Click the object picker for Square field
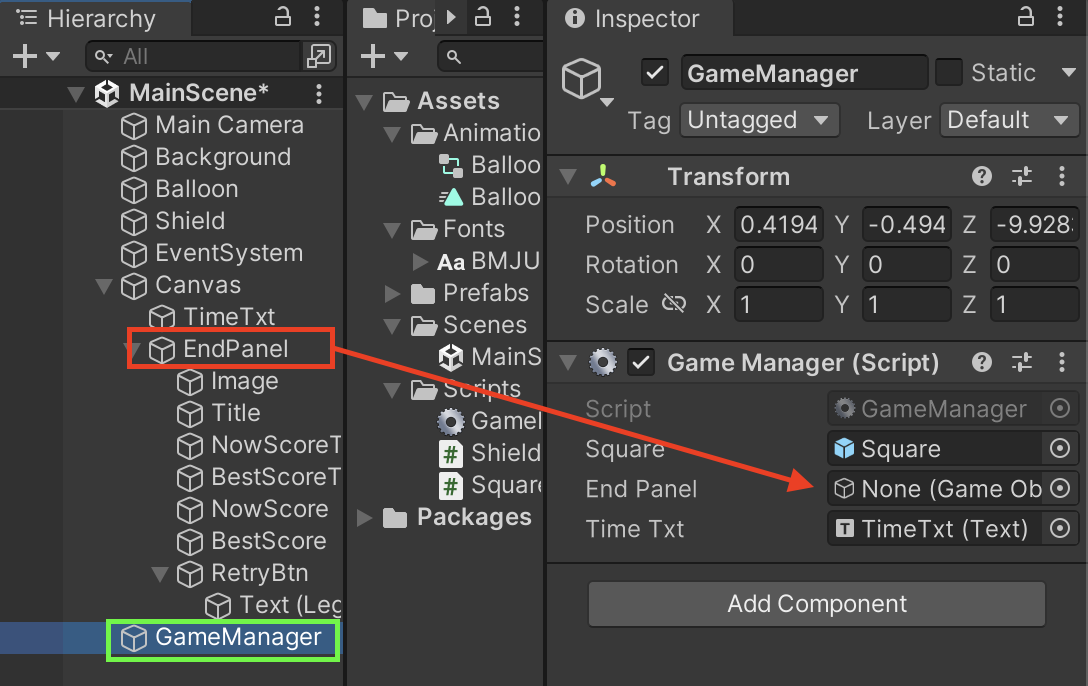 (1060, 449)
